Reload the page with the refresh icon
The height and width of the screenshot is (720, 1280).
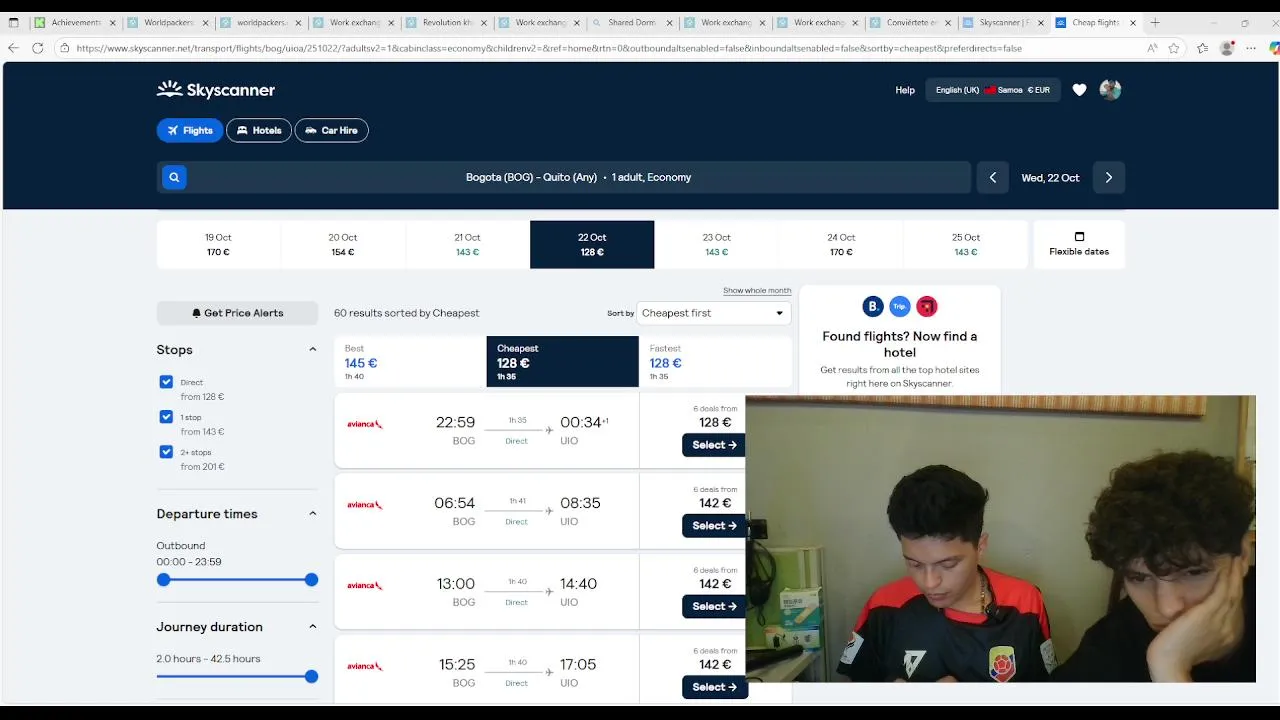[38, 48]
